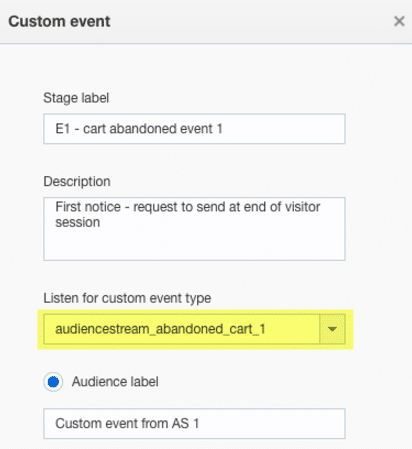This screenshot has height=449, width=412.
Task: Click the Custom event dialog title
Action: coord(59,22)
